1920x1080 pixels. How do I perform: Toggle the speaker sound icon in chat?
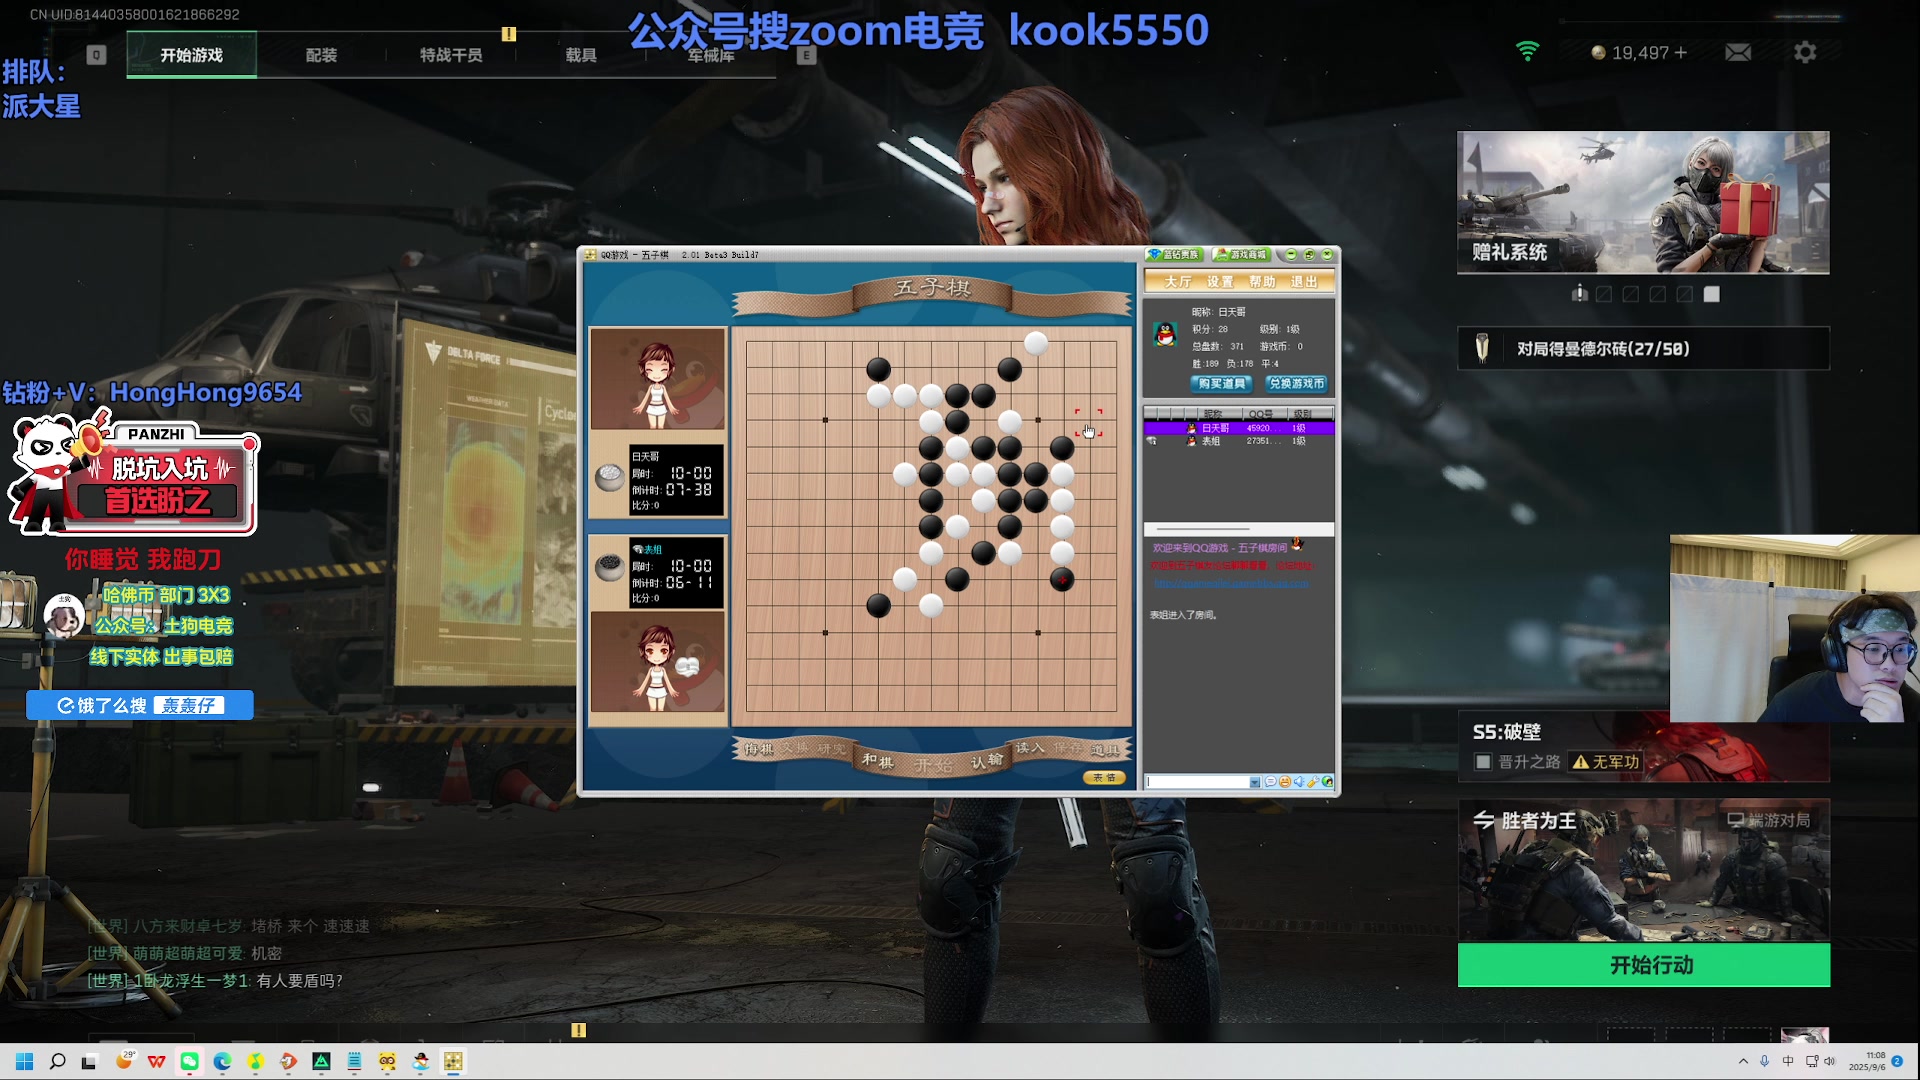tap(1298, 782)
